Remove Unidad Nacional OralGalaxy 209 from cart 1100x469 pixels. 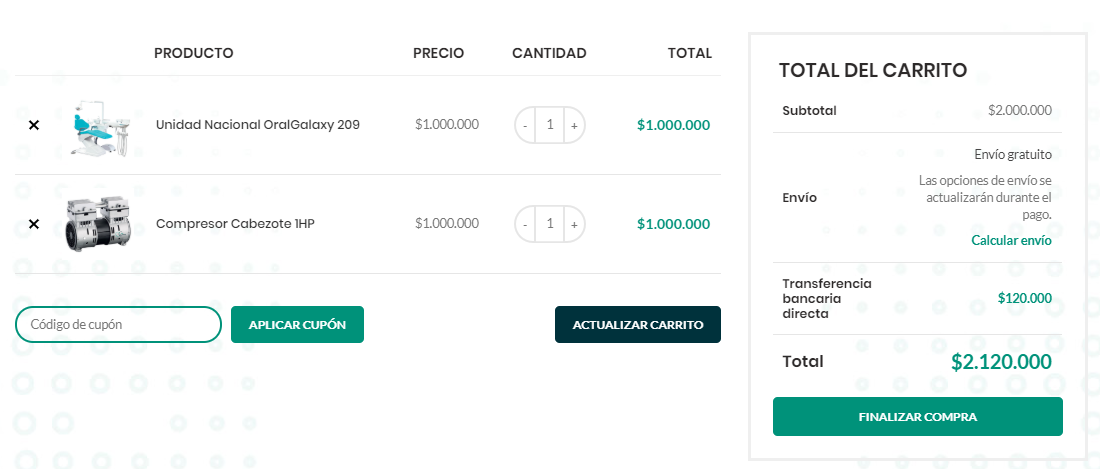34,125
